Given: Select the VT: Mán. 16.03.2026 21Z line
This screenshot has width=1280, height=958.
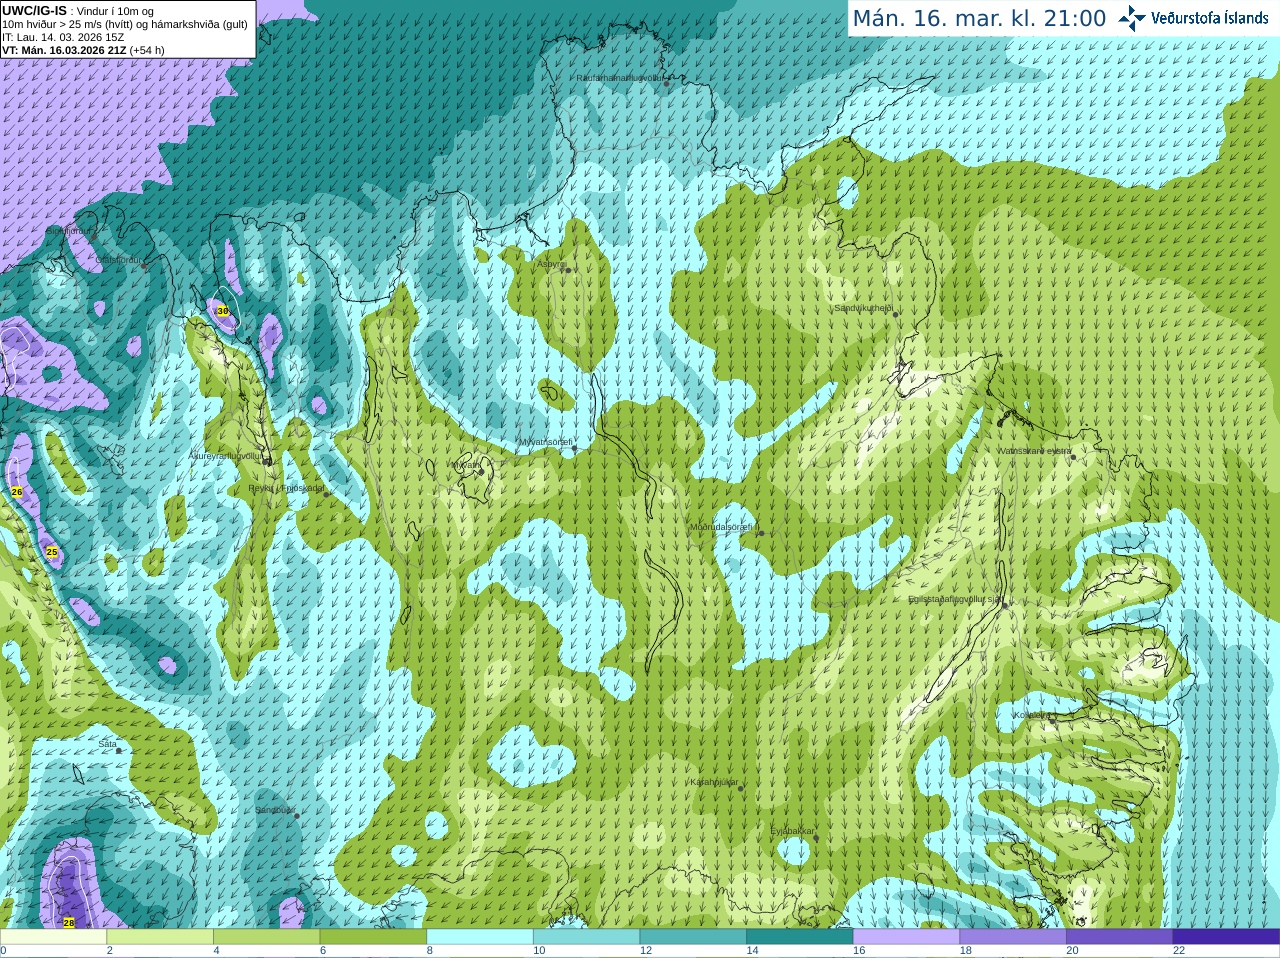Looking at the screenshot, I should pyautogui.click(x=83, y=50).
